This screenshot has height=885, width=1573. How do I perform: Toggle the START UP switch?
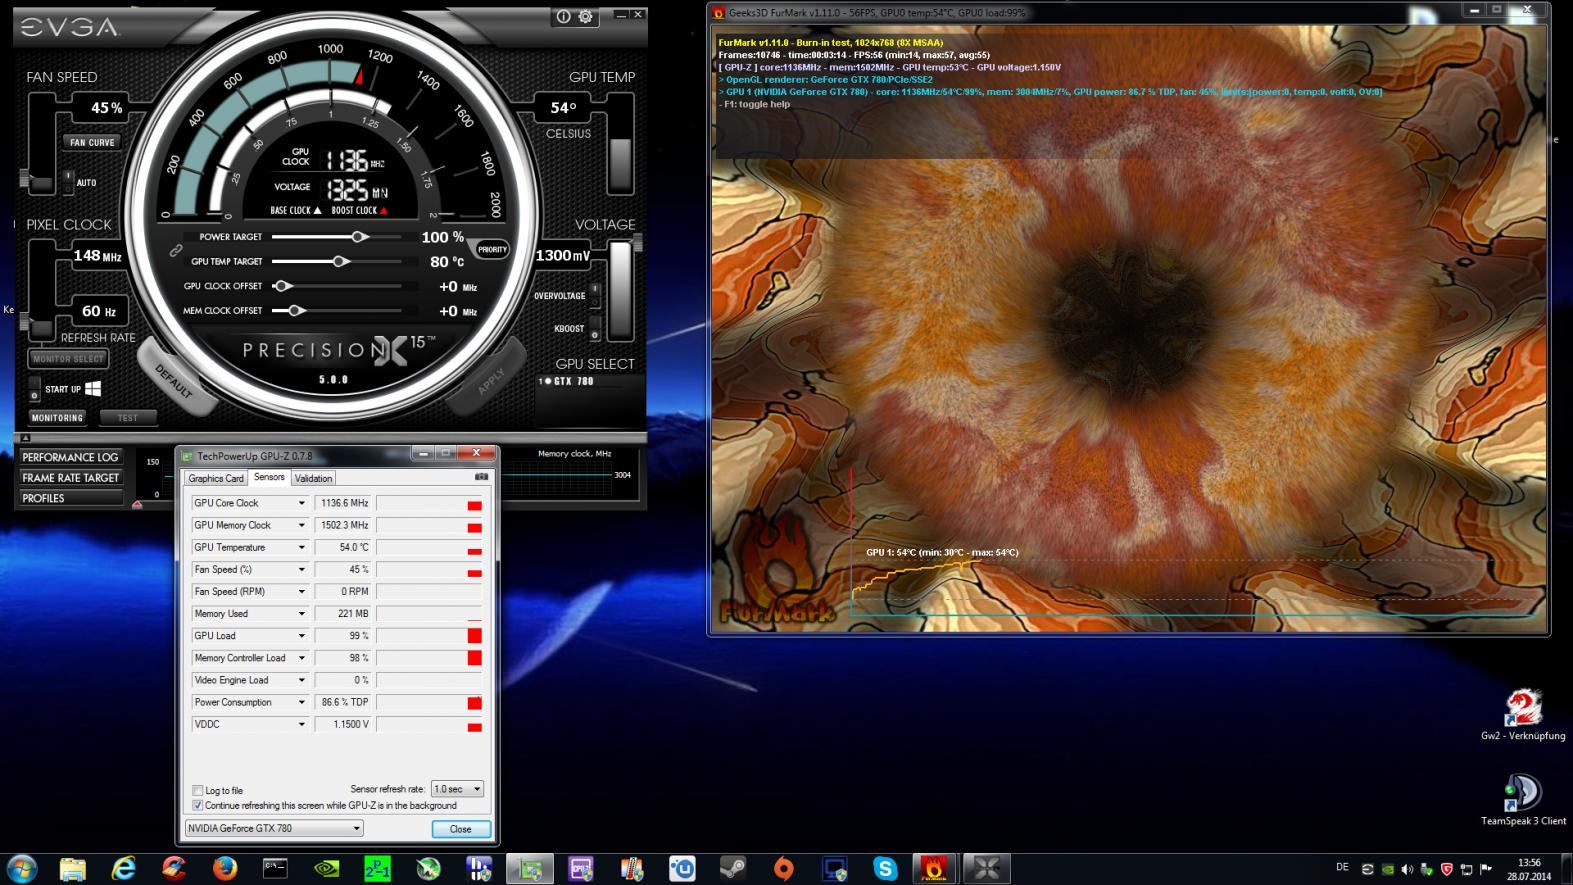(35, 389)
